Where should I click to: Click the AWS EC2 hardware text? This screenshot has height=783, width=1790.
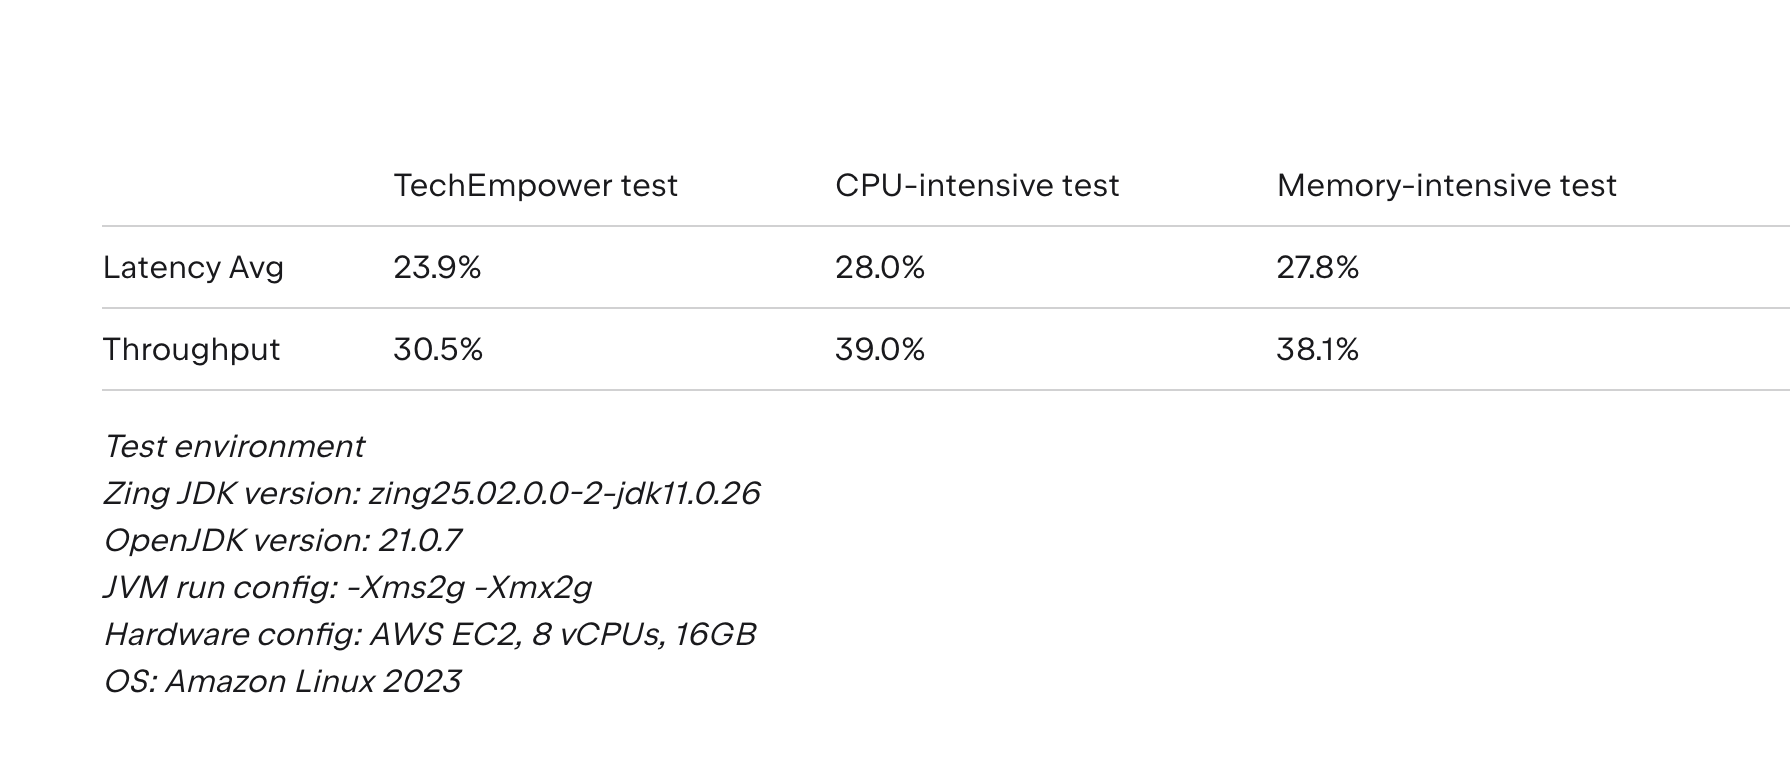coord(443,634)
